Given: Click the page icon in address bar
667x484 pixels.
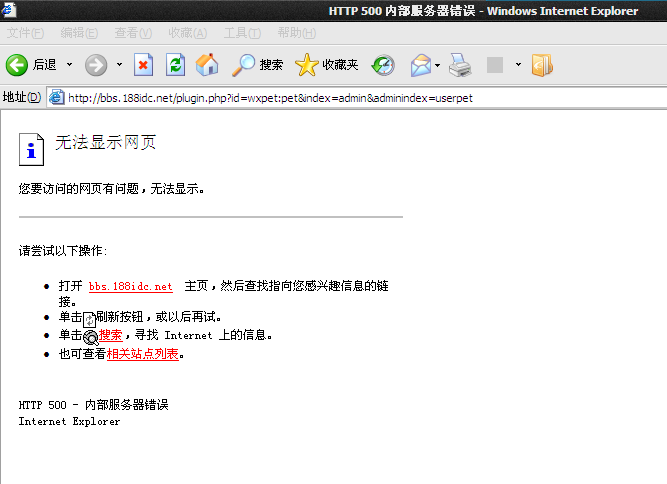Looking at the screenshot, I should pyautogui.click(x=57, y=98).
